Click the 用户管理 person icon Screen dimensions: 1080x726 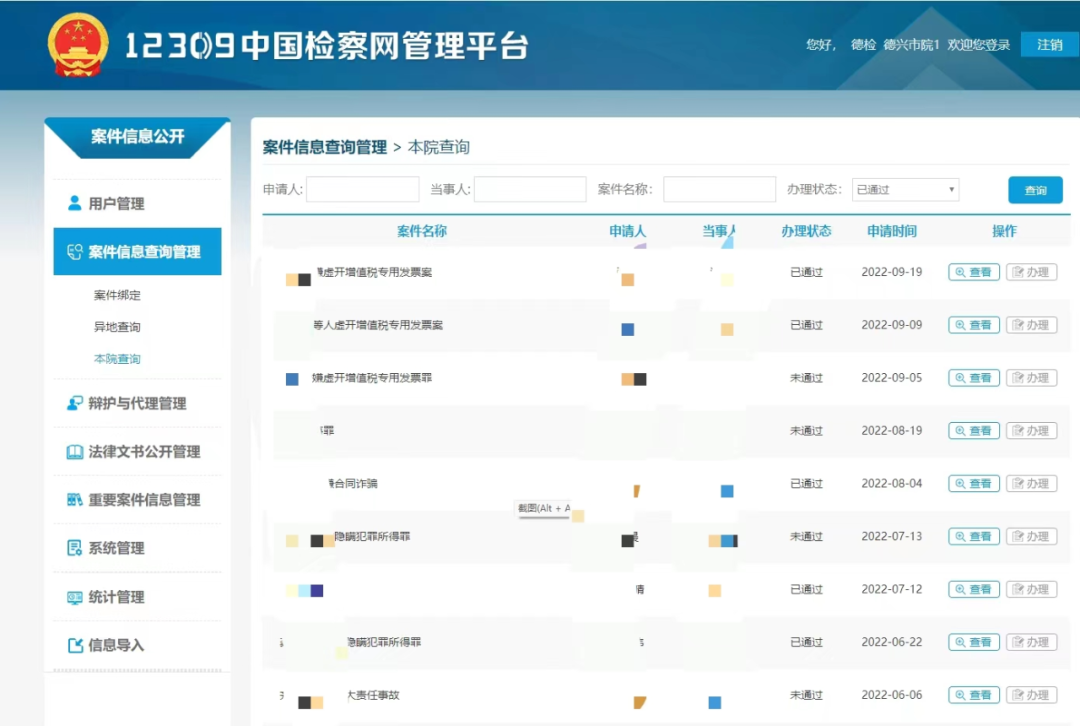74,203
